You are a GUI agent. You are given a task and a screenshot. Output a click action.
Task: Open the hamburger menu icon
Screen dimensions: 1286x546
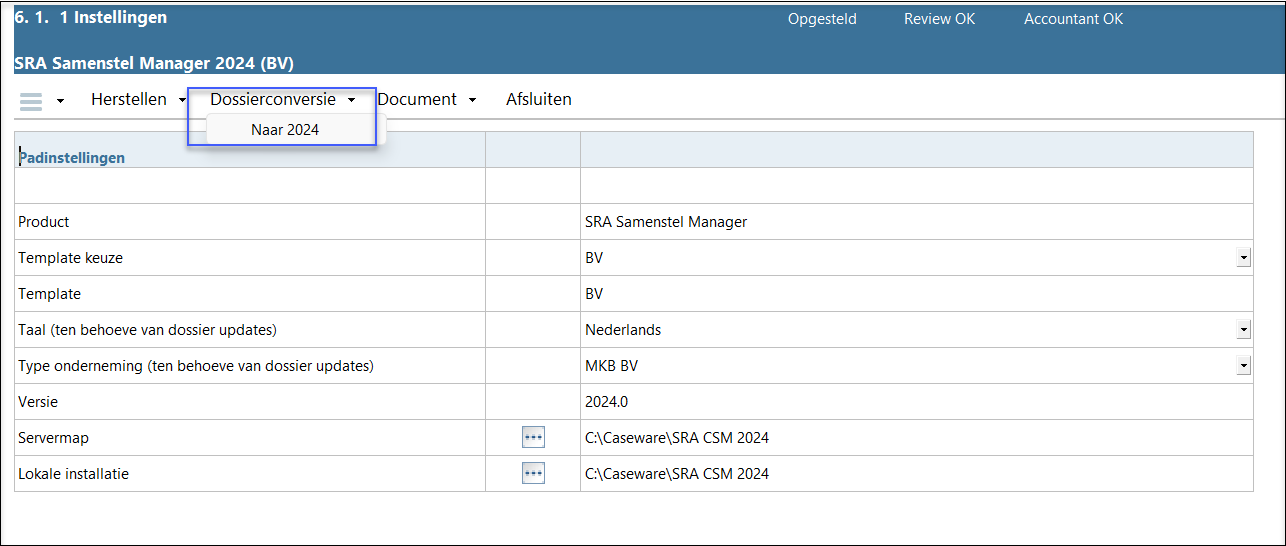(31, 101)
